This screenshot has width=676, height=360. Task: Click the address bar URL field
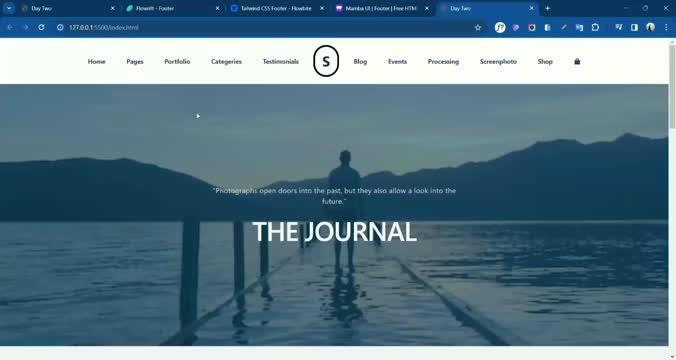pyautogui.click(x=267, y=28)
